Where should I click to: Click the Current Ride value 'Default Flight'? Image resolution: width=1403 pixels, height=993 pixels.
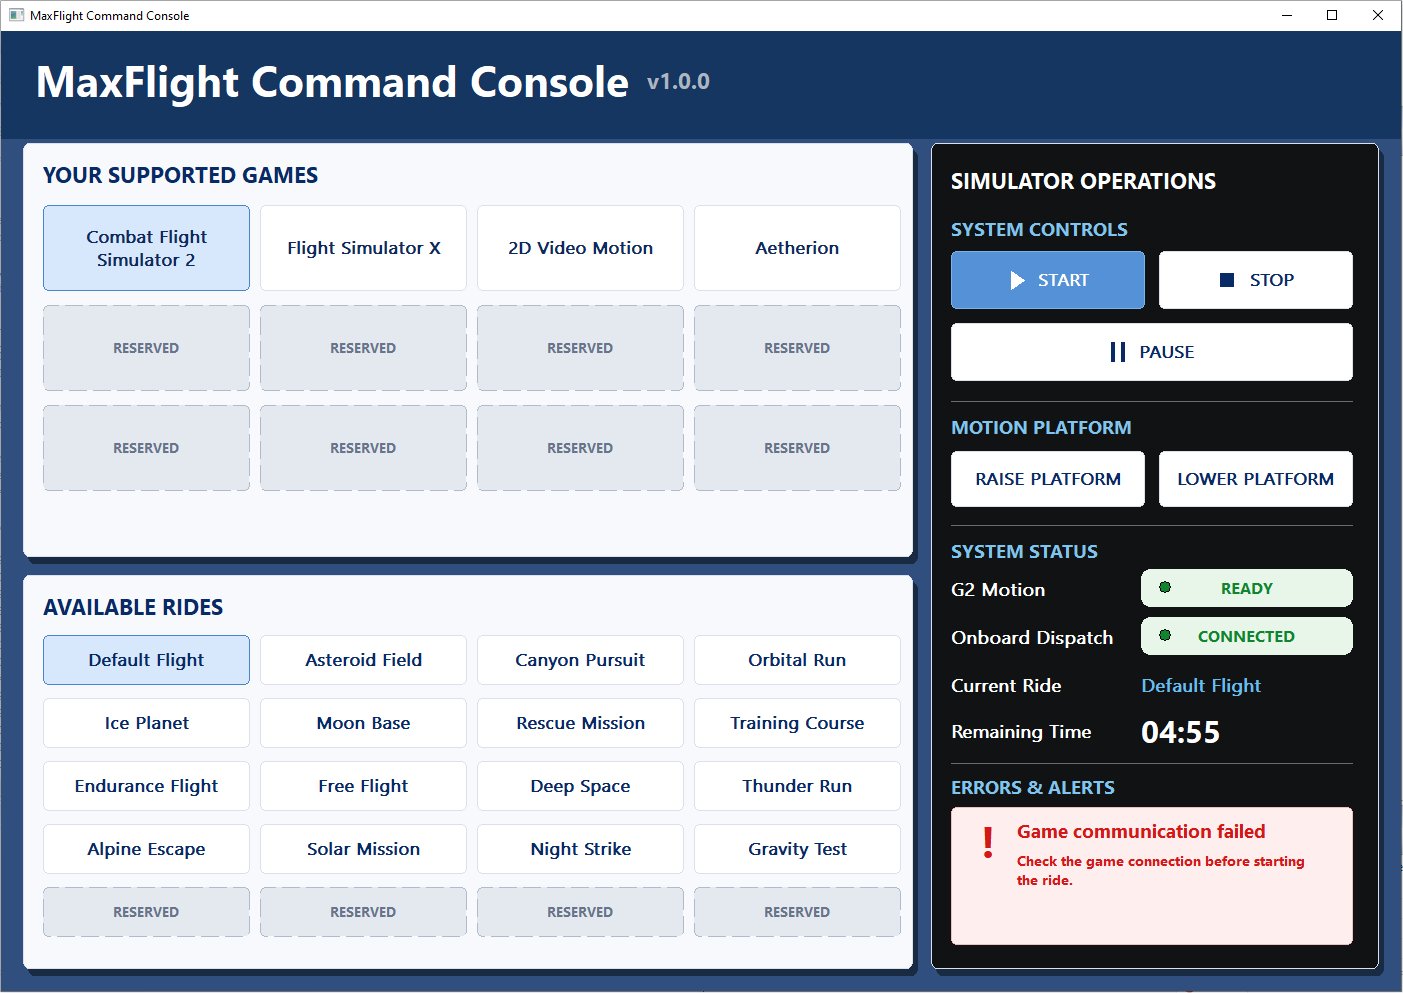point(1200,686)
